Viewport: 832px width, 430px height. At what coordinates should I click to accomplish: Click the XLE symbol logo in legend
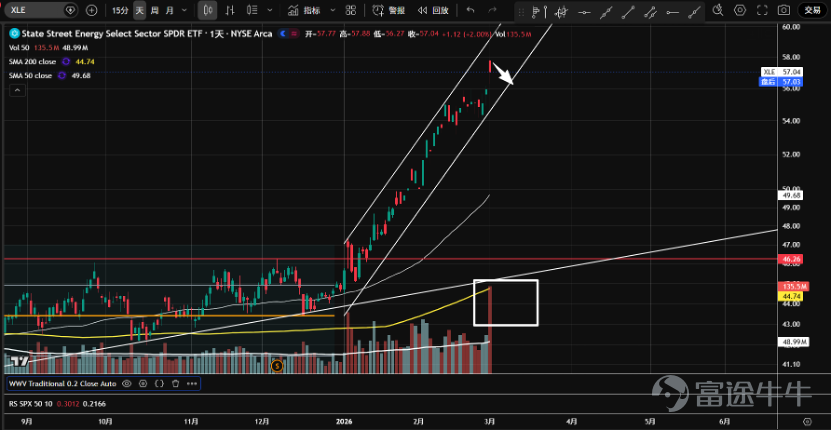(13, 33)
